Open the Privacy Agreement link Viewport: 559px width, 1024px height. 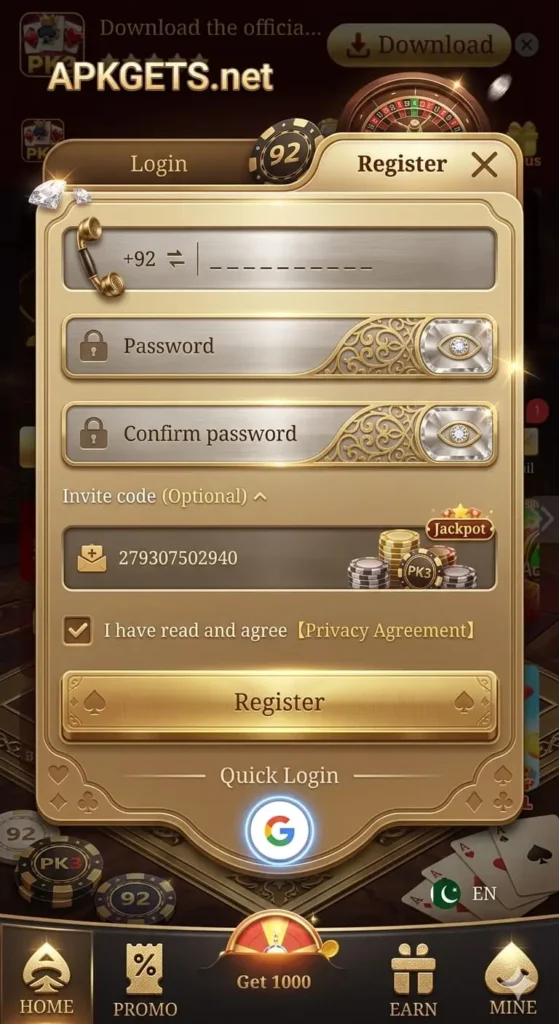(383, 631)
